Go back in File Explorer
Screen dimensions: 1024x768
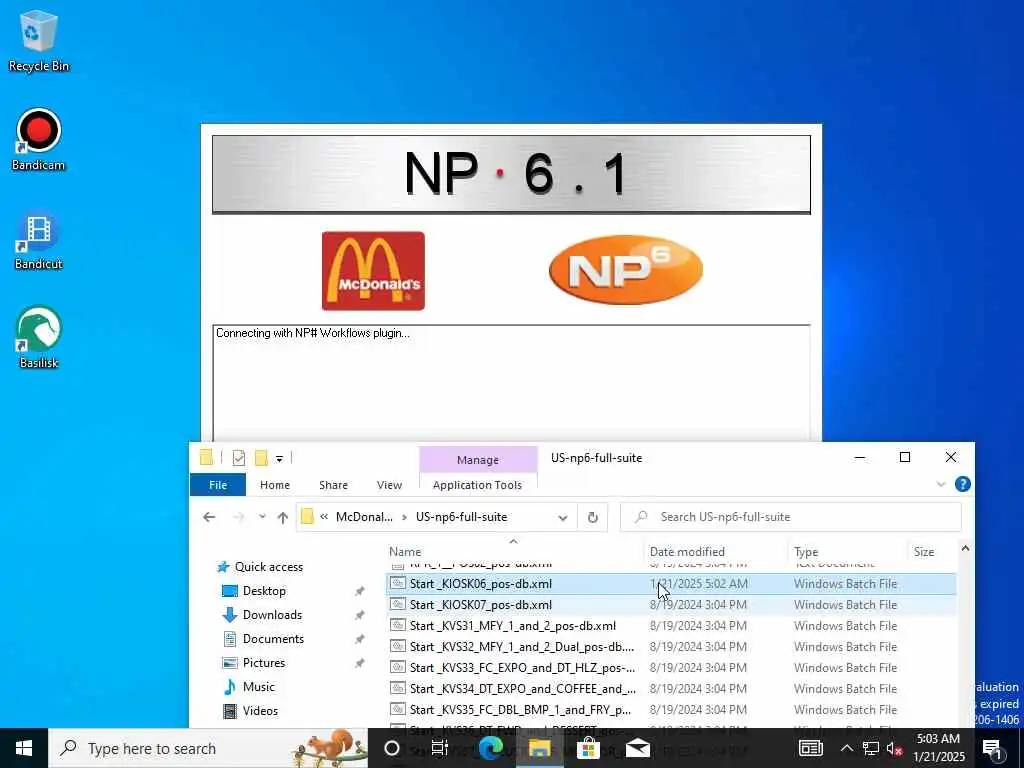coord(209,517)
